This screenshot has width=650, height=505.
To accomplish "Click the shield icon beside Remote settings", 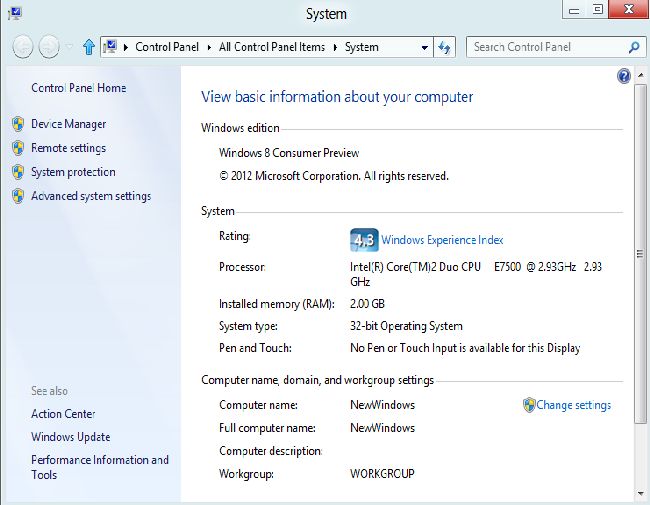I will coord(18,148).
